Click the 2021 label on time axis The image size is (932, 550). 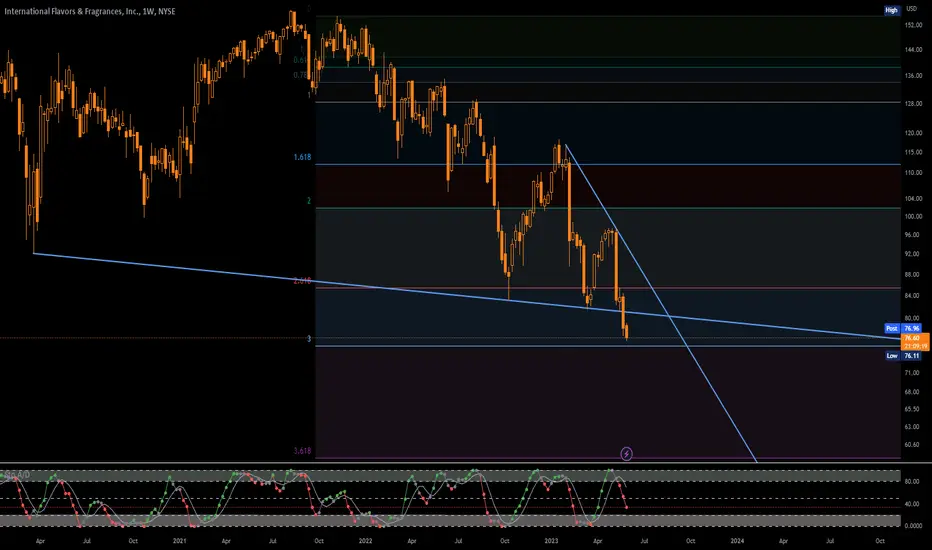click(180, 541)
